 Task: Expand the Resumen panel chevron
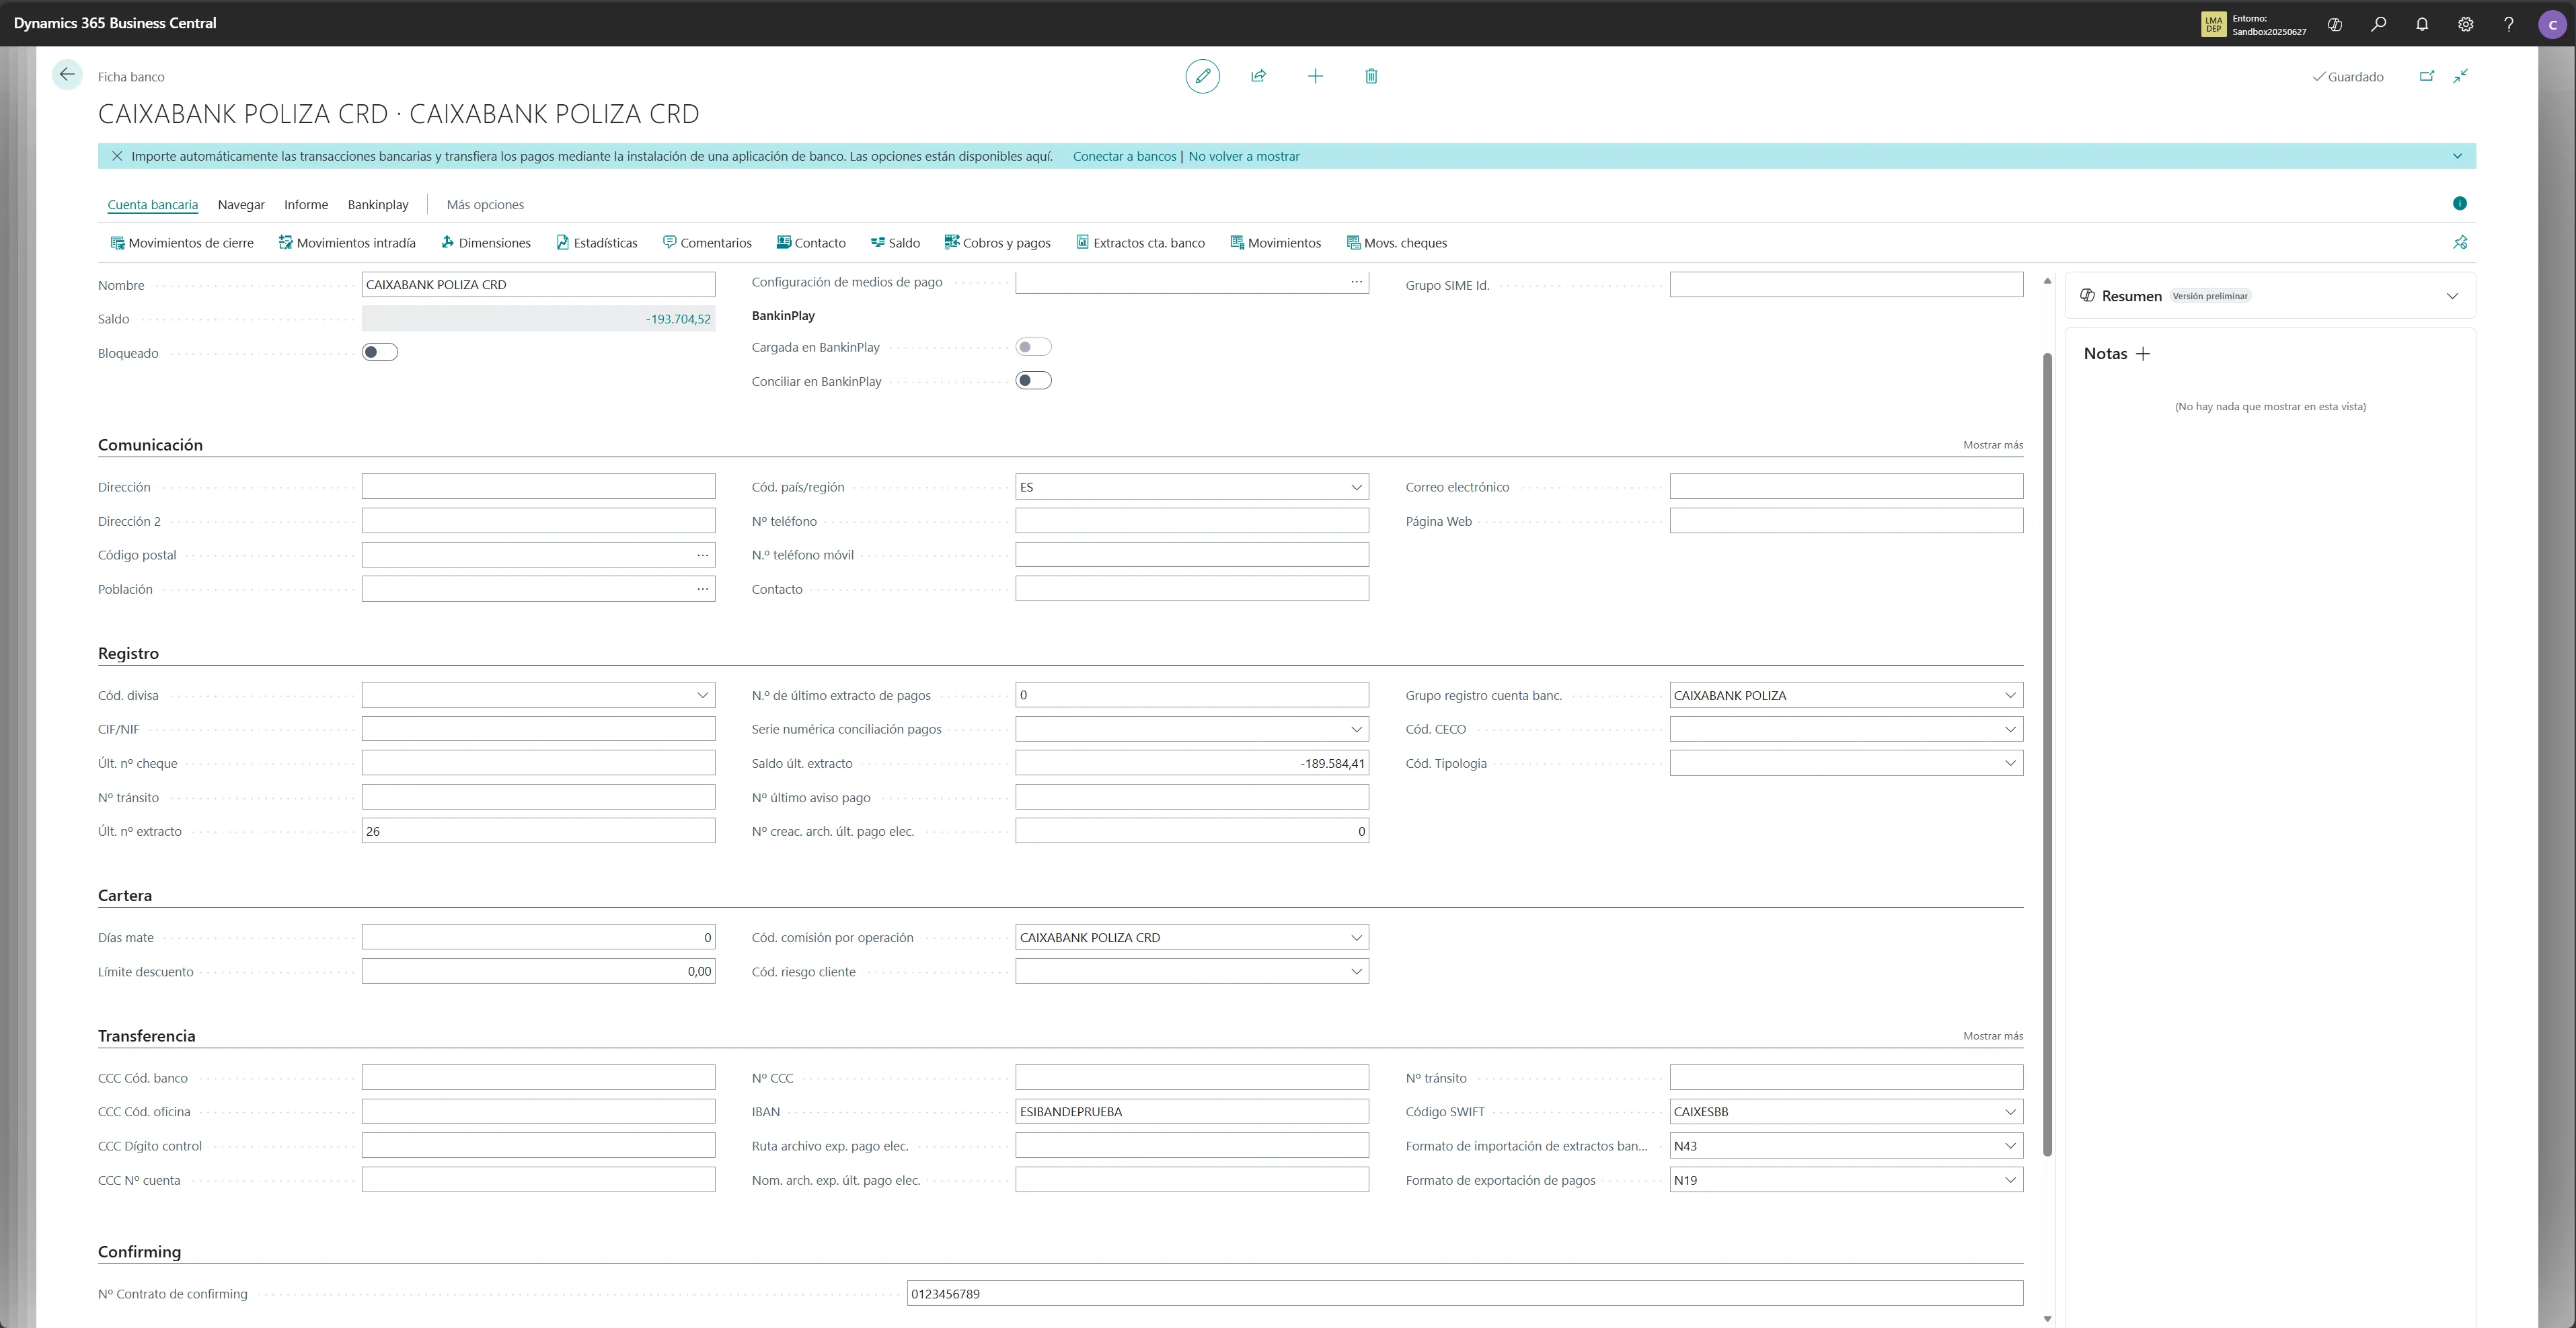(2452, 296)
